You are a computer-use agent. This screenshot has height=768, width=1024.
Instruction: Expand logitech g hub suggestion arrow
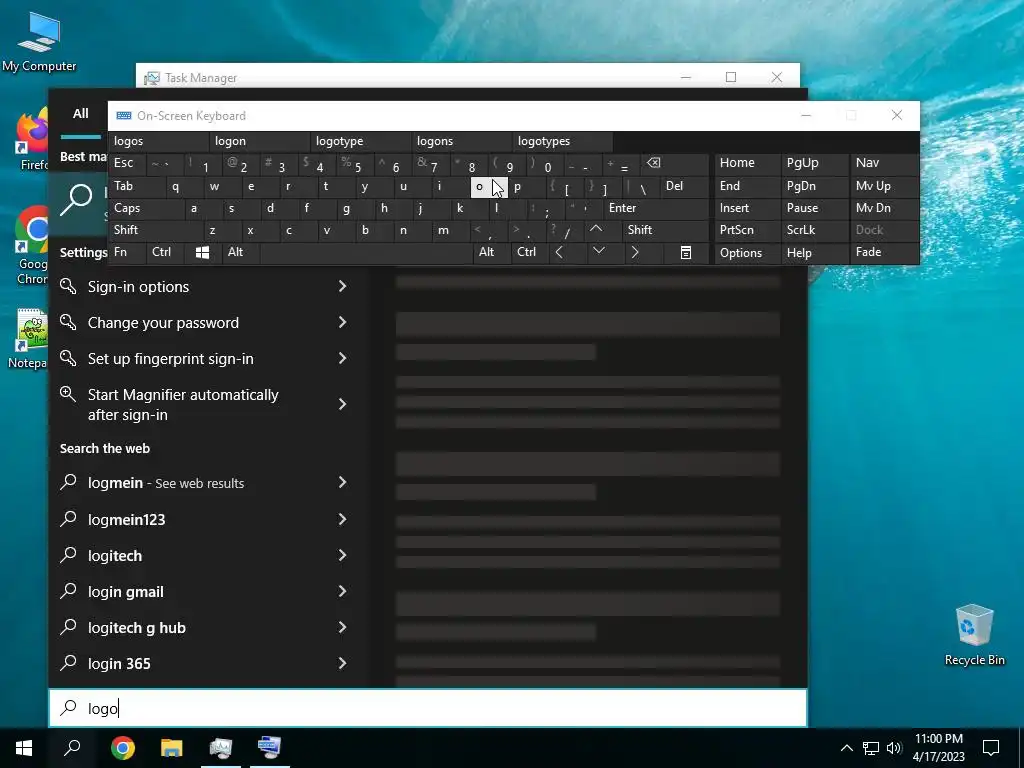point(342,627)
